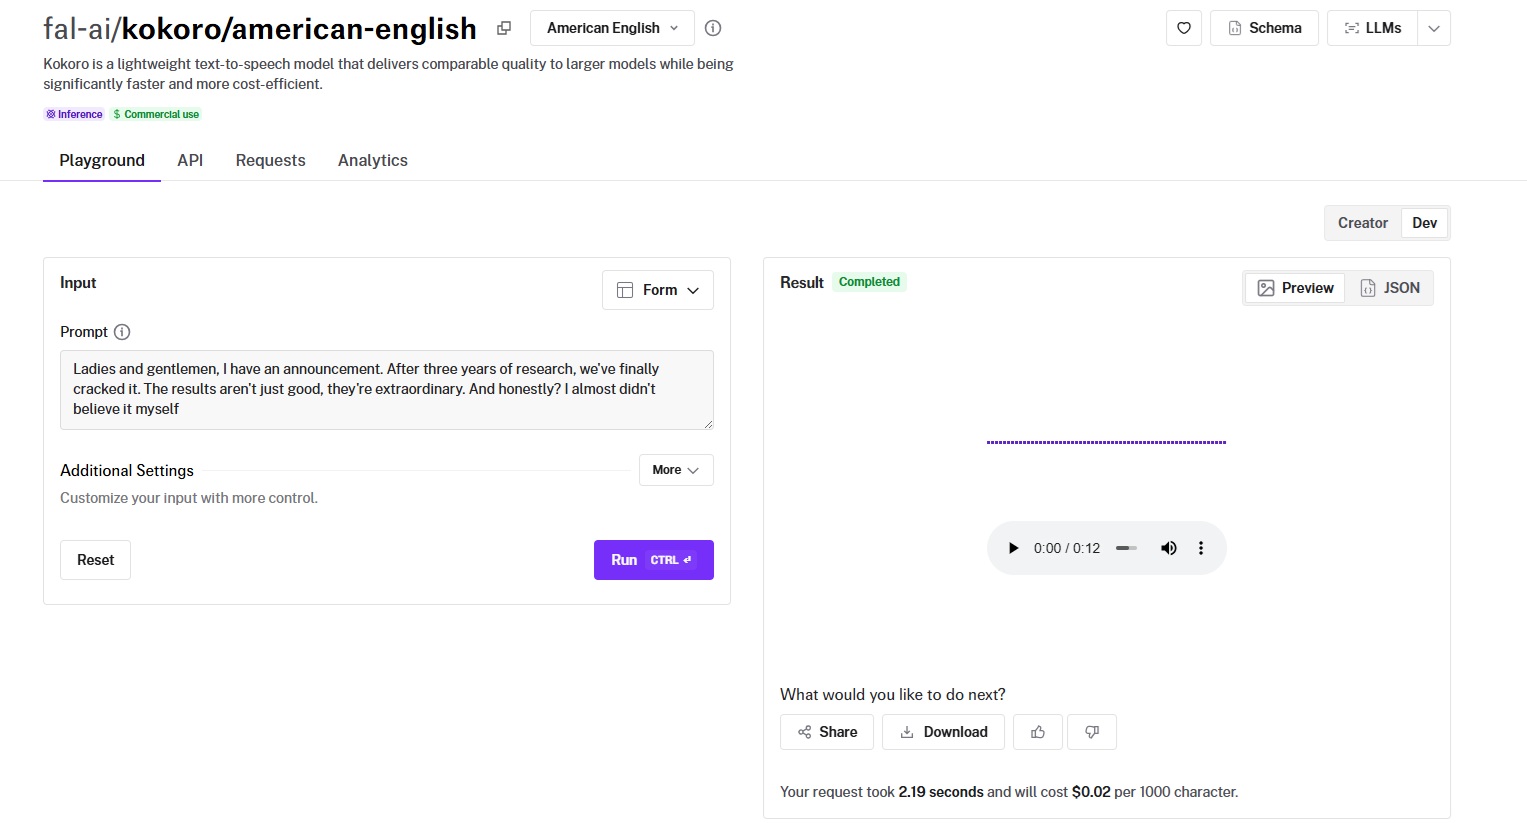This screenshot has width=1527, height=823.
Task: Go to the Analytics tab
Action: pos(372,160)
